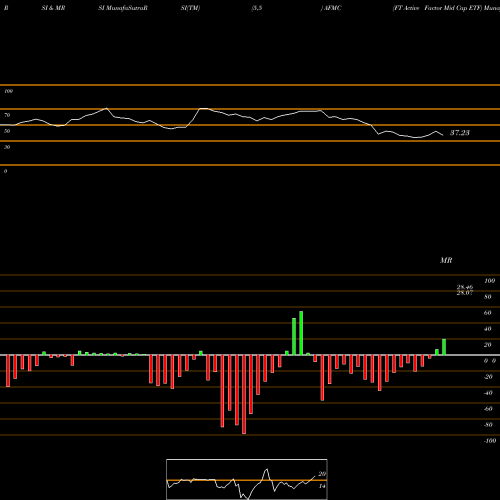Select the 28.07 value in MR panel
The height and width of the screenshot is (500, 500).
[465, 293]
